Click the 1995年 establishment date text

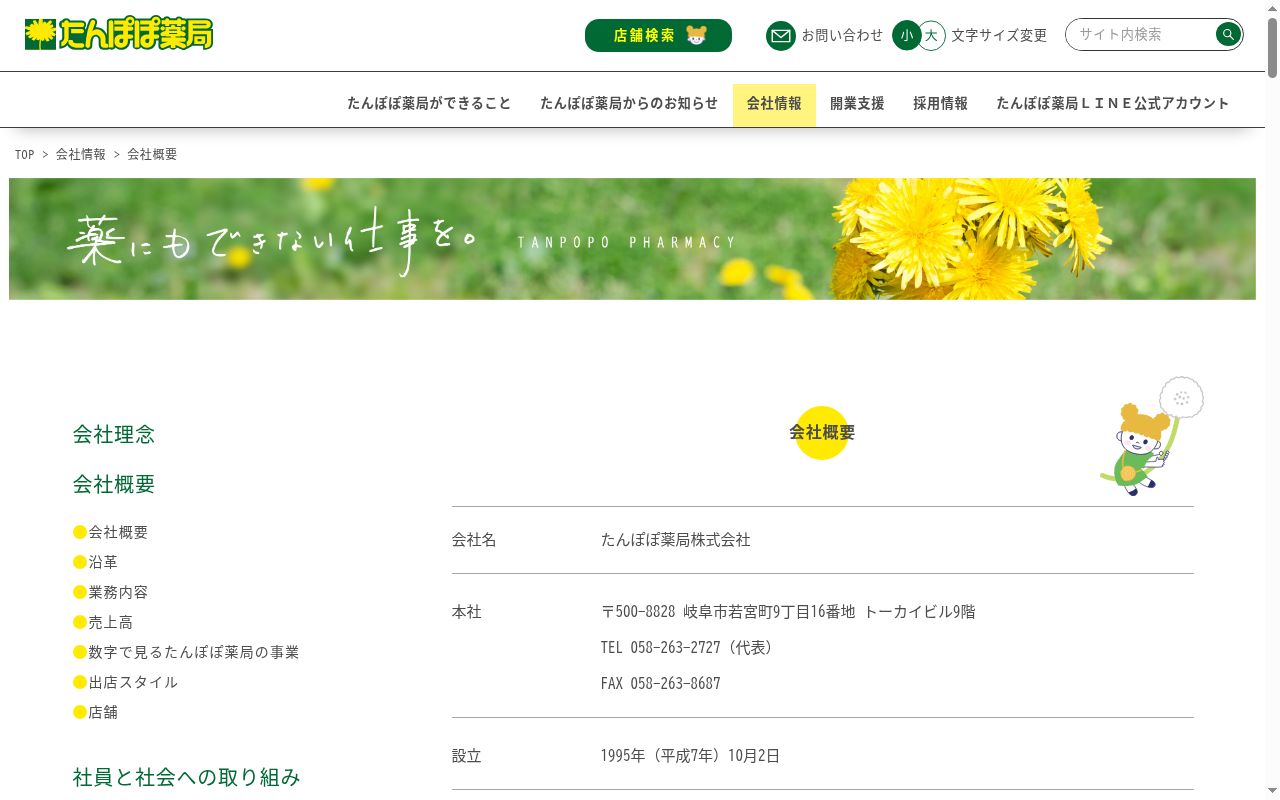(690, 756)
